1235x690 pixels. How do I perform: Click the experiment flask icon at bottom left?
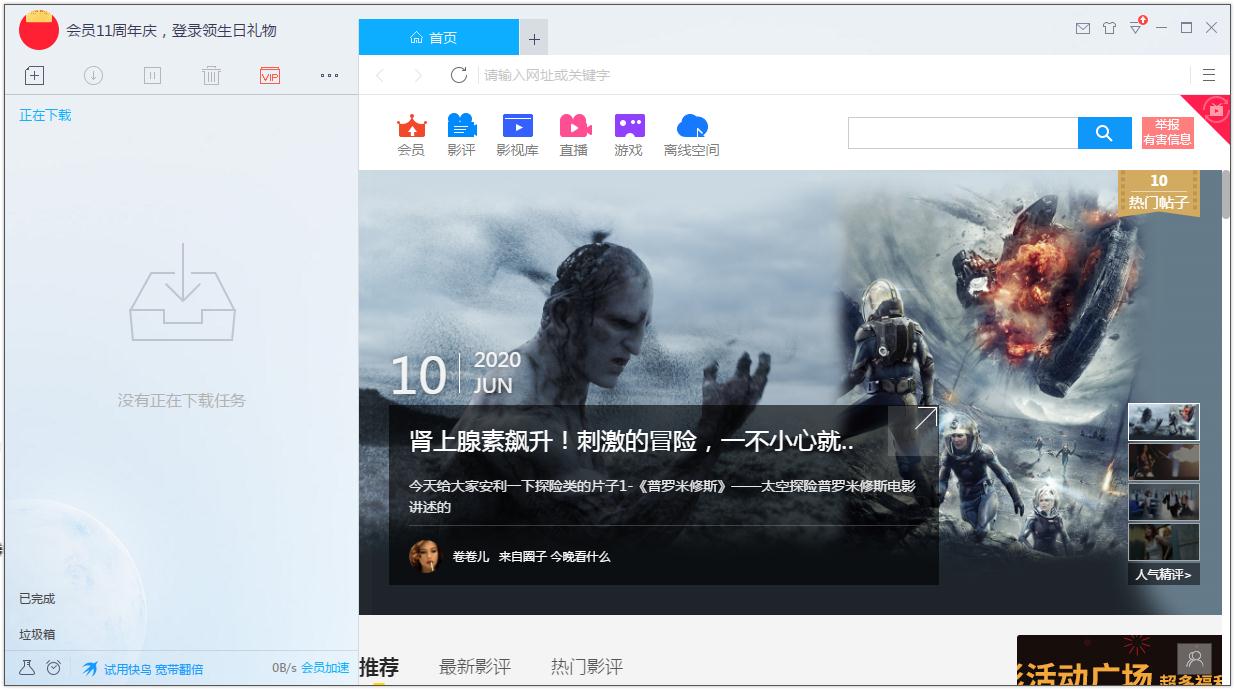coord(28,667)
